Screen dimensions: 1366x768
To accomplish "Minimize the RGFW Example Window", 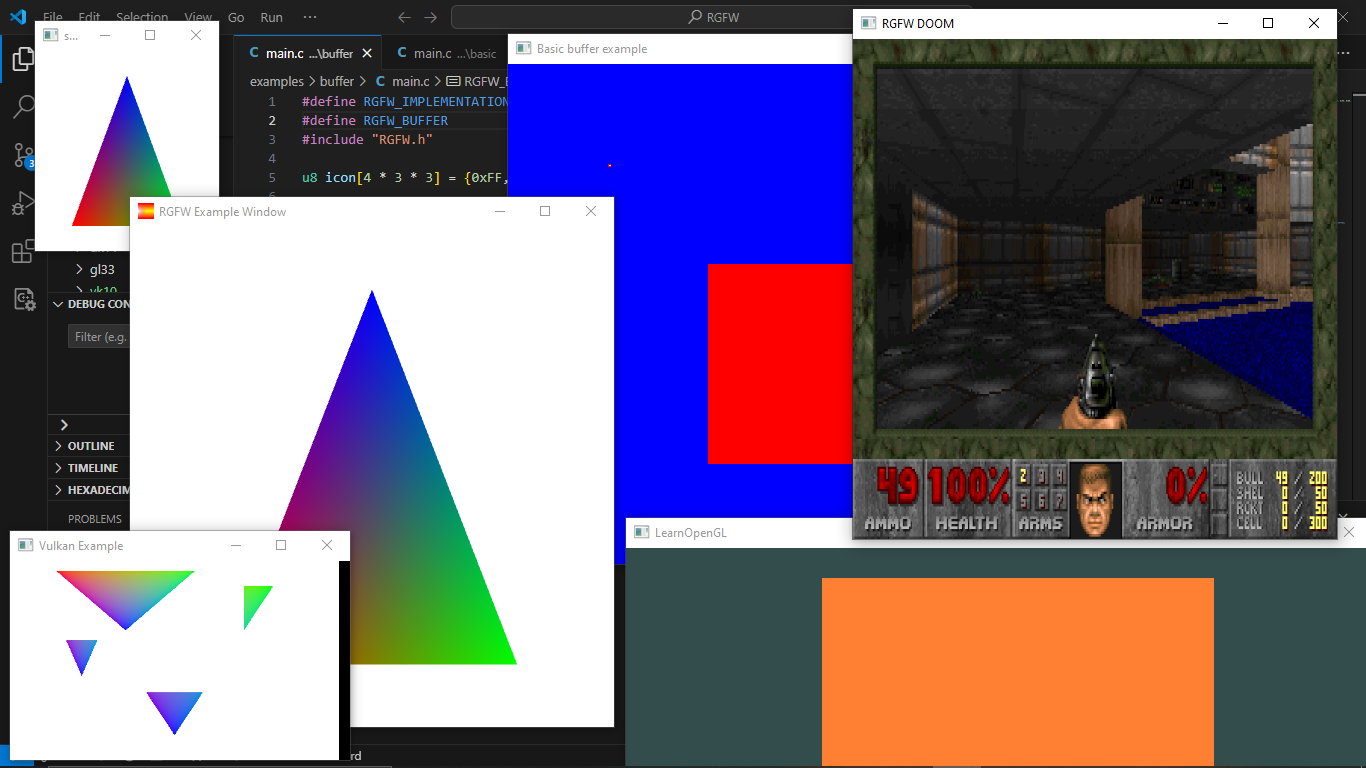I will coord(500,211).
